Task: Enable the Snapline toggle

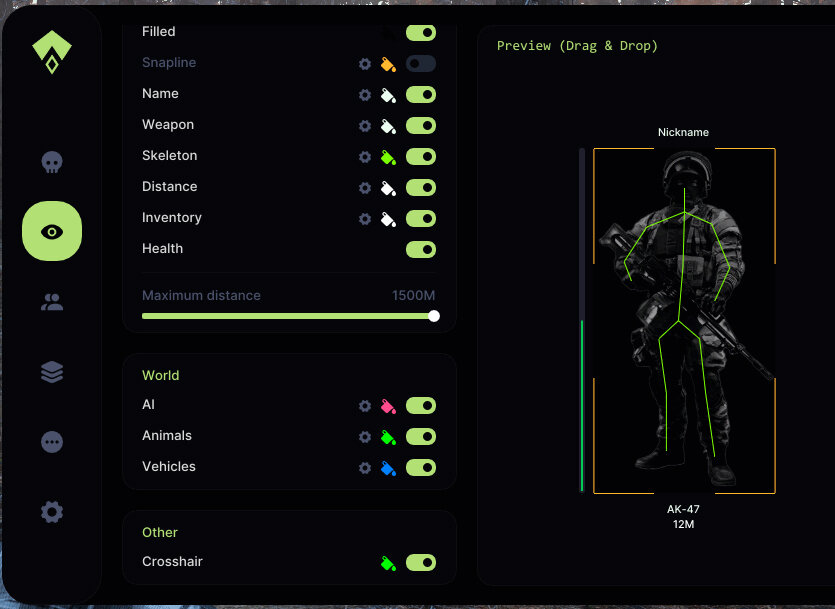Action: (421, 64)
